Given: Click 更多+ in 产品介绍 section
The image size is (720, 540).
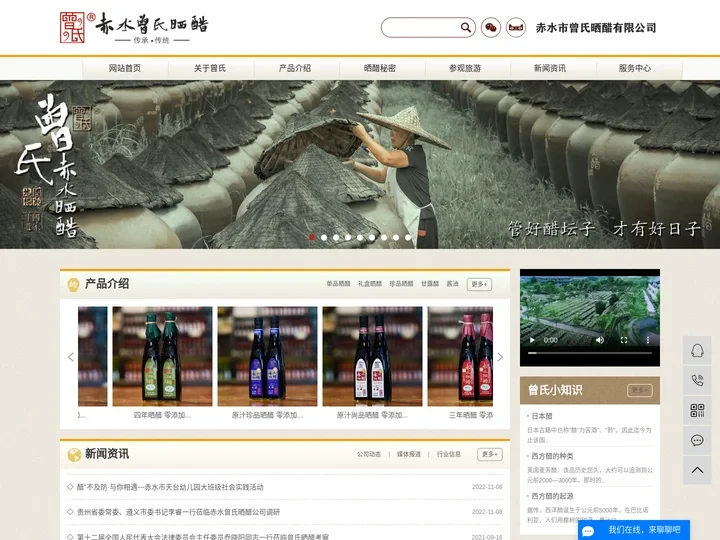Looking at the screenshot, I should tap(479, 284).
